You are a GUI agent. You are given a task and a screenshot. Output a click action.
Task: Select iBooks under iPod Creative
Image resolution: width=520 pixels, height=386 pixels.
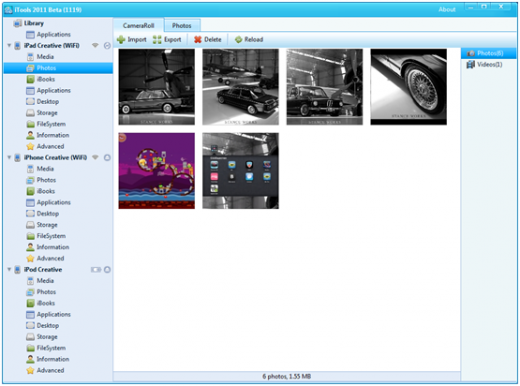pyautogui.click(x=41, y=303)
